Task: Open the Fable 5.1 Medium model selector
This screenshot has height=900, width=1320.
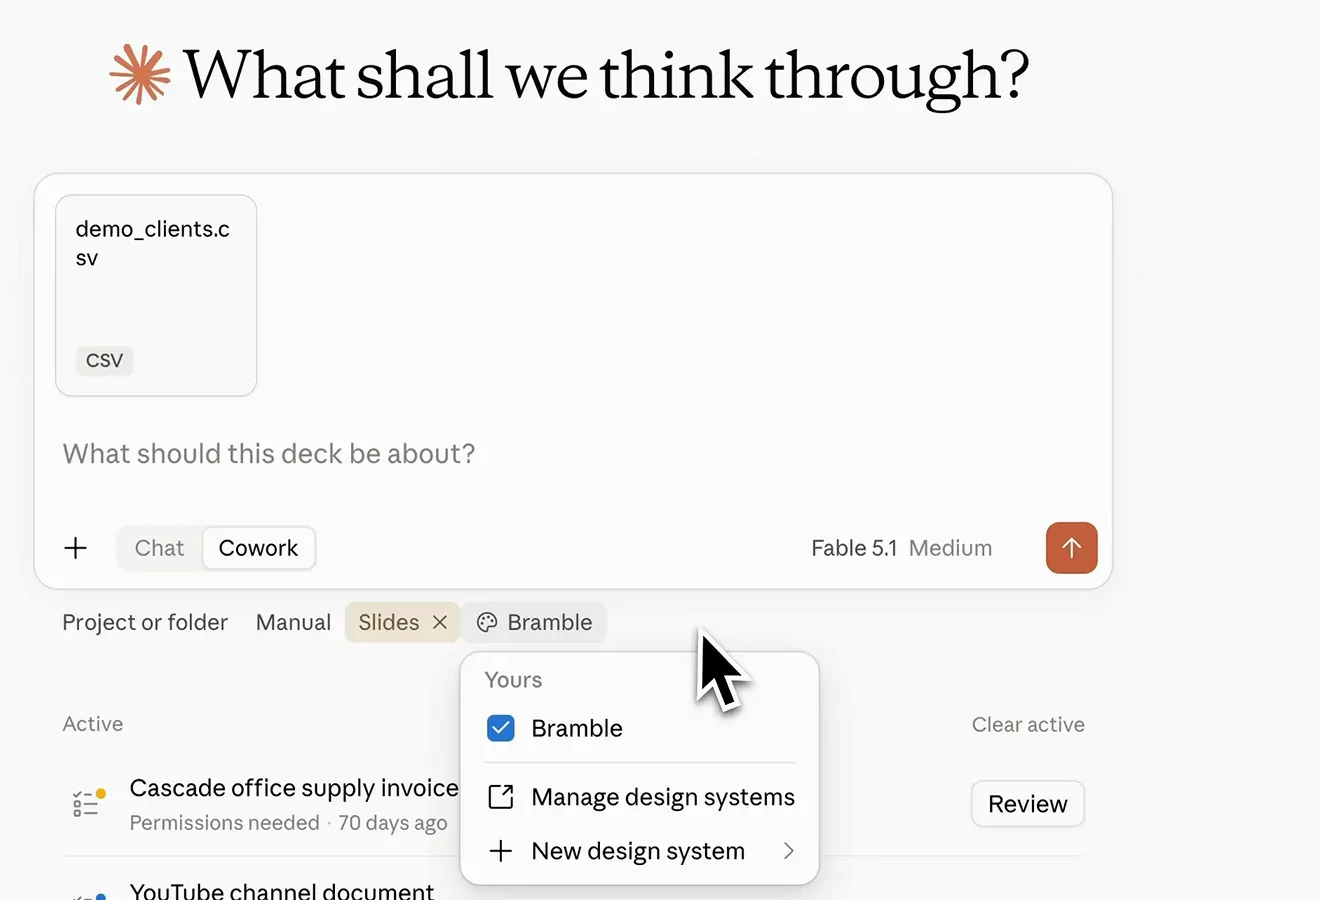Action: [x=901, y=548]
